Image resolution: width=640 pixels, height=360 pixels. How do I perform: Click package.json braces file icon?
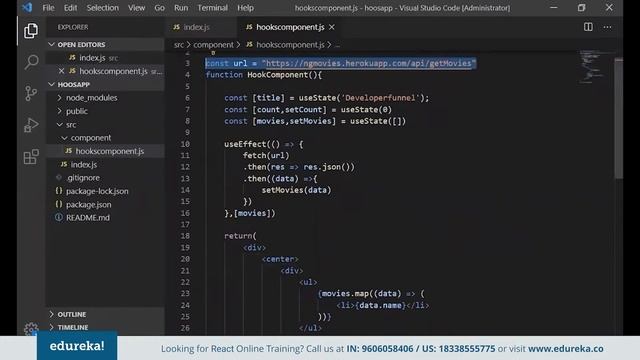(x=59, y=204)
